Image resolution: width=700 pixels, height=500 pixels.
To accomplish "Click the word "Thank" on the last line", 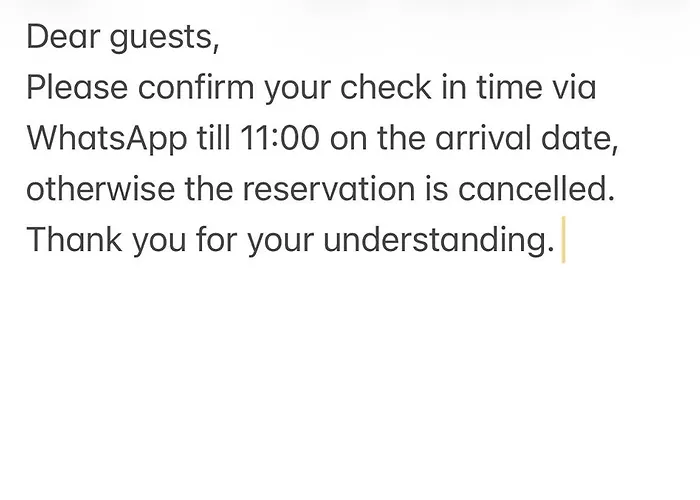I will [72, 240].
